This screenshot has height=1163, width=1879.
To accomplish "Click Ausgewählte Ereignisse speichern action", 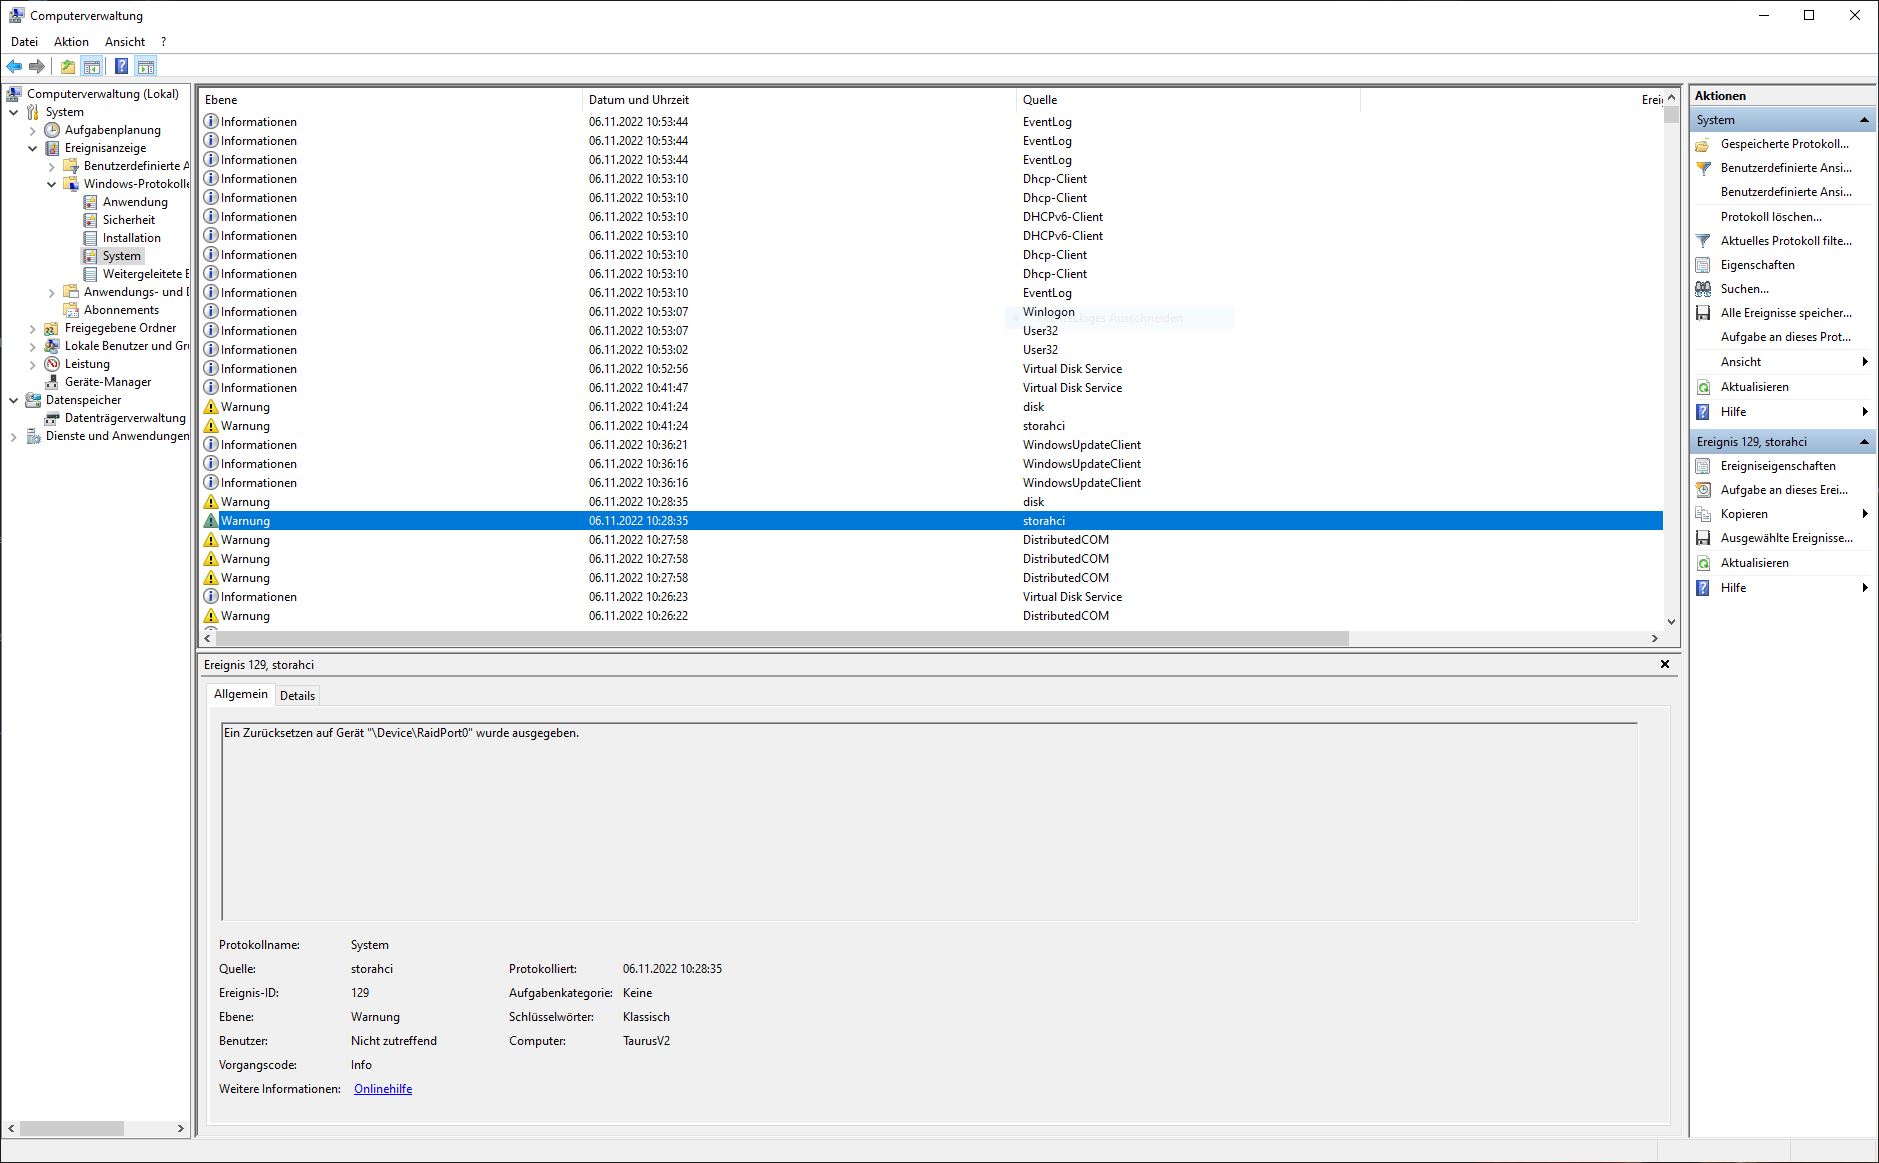I will pyautogui.click(x=1786, y=538).
